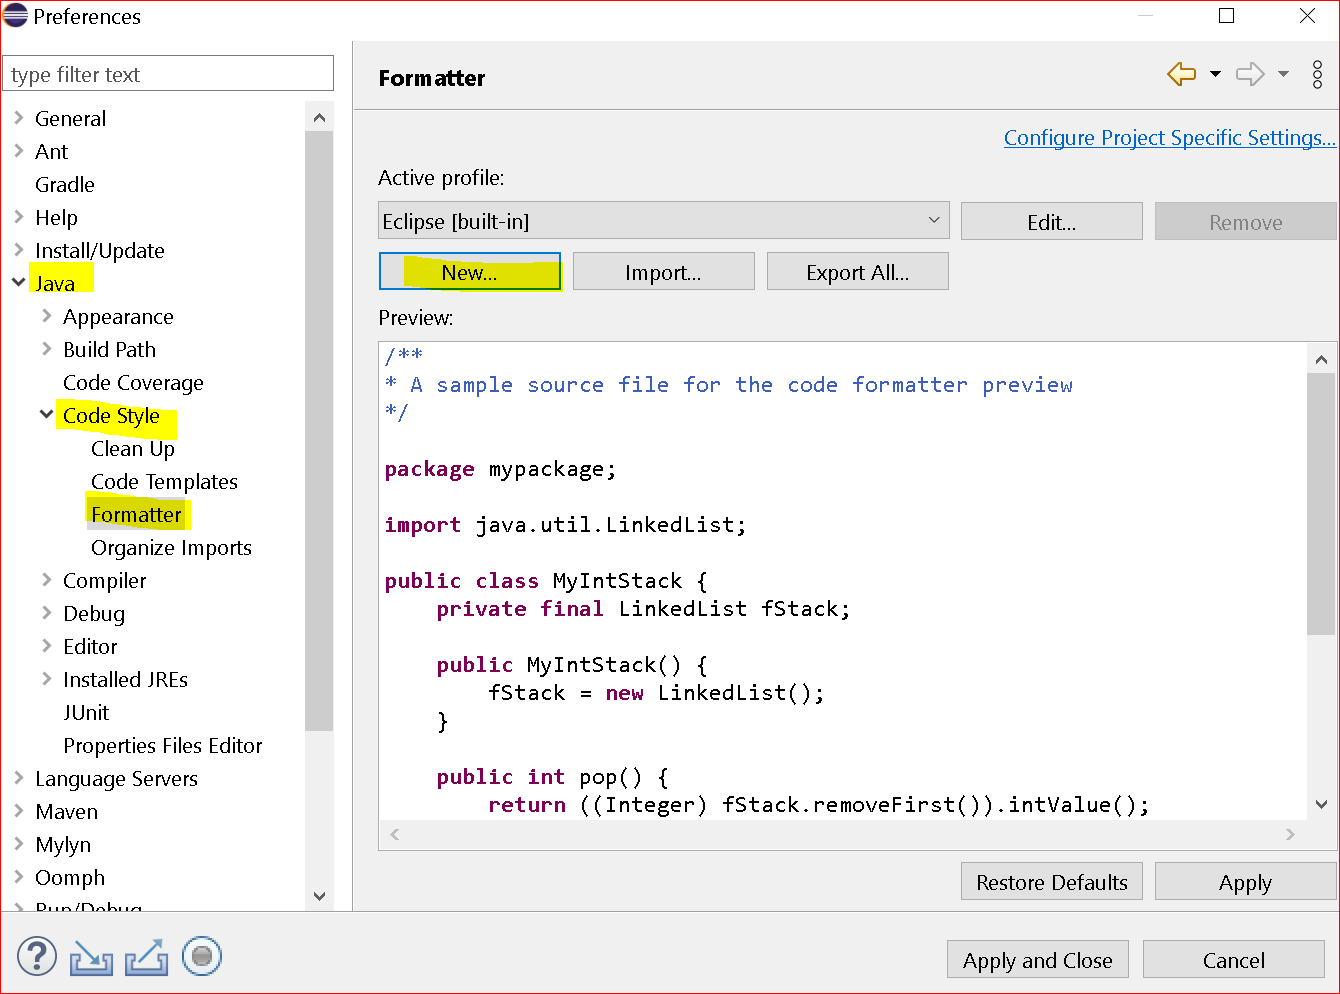The image size is (1340, 994).
Task: Click preview horizontal scroll left arrow
Action: [395, 834]
